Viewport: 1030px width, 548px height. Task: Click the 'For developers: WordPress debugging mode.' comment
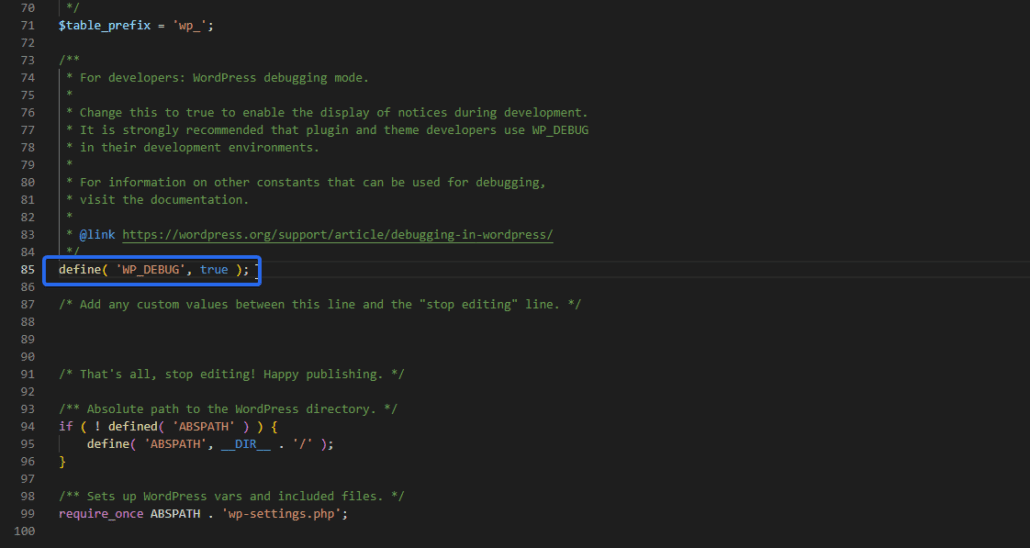pyautogui.click(x=224, y=78)
